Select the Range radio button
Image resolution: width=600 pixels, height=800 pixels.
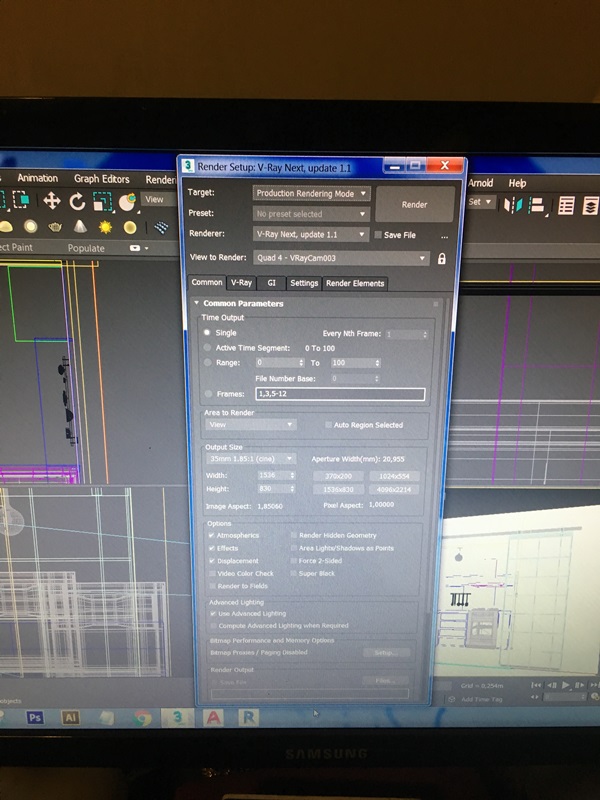coord(207,363)
